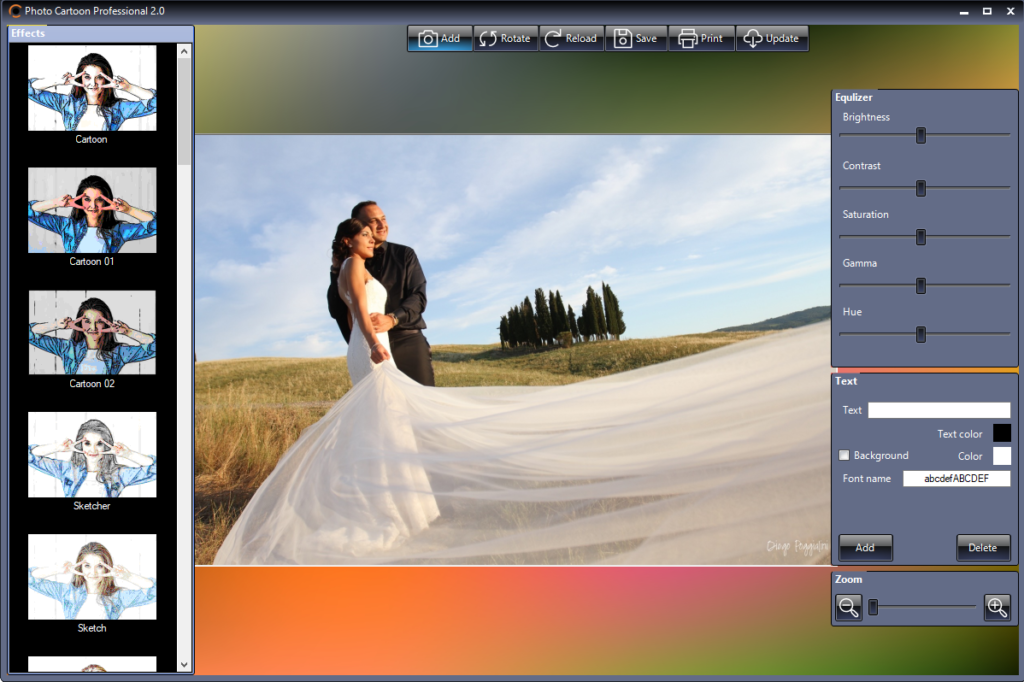Open the Font name selector
The width and height of the screenshot is (1024, 682).
[x=956, y=479]
